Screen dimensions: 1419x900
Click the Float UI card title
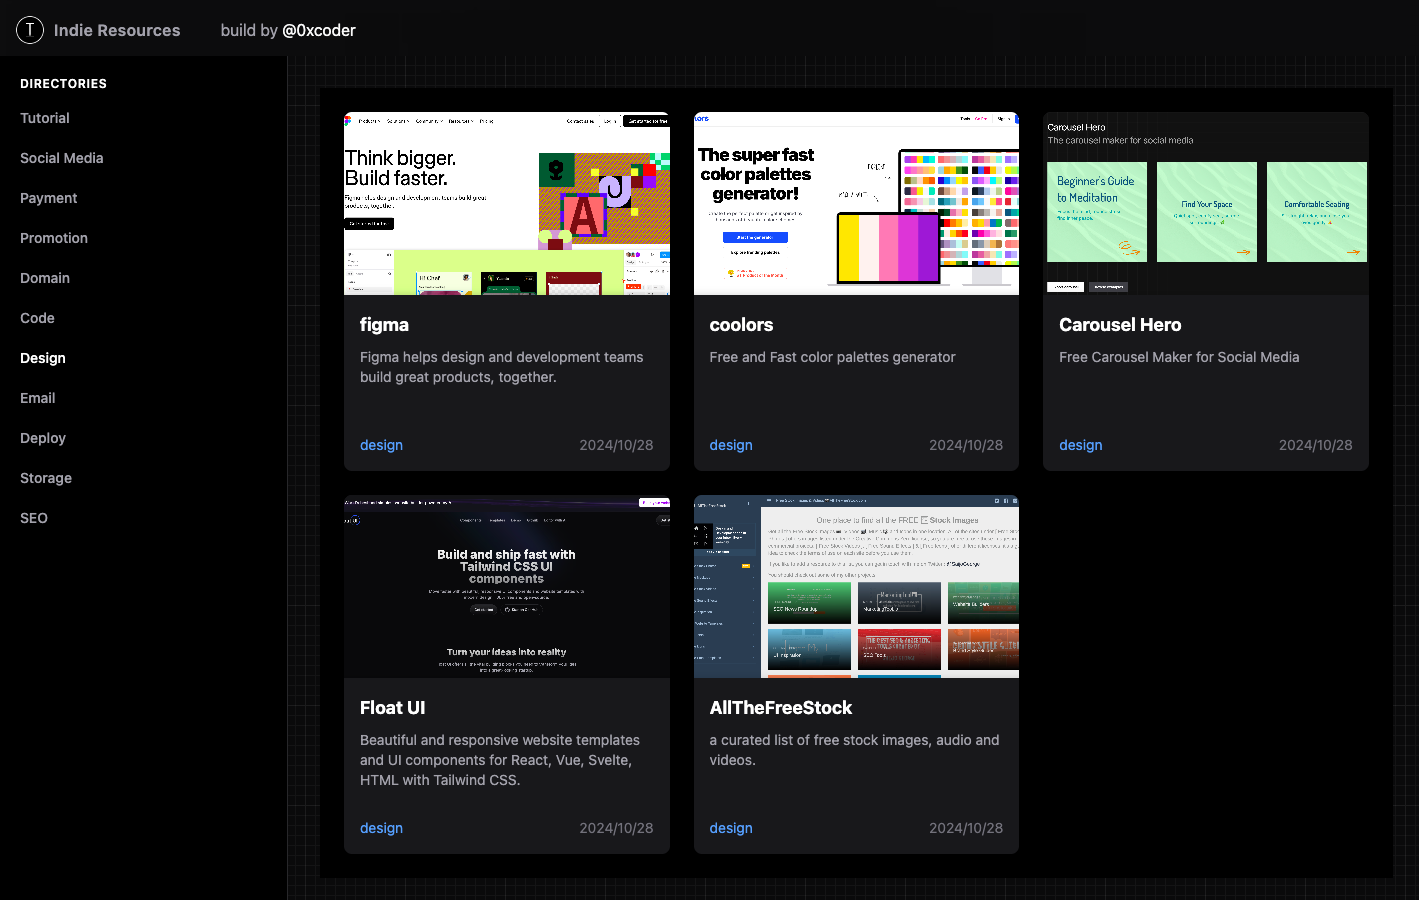point(392,708)
